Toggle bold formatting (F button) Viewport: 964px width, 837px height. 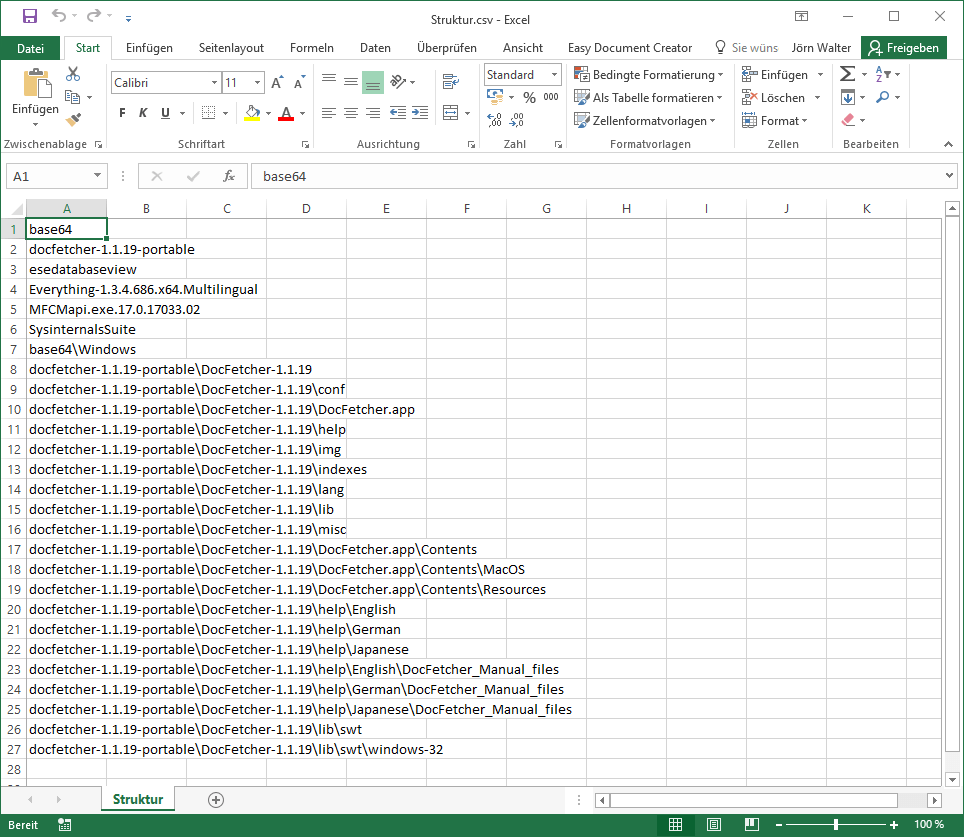(122, 113)
